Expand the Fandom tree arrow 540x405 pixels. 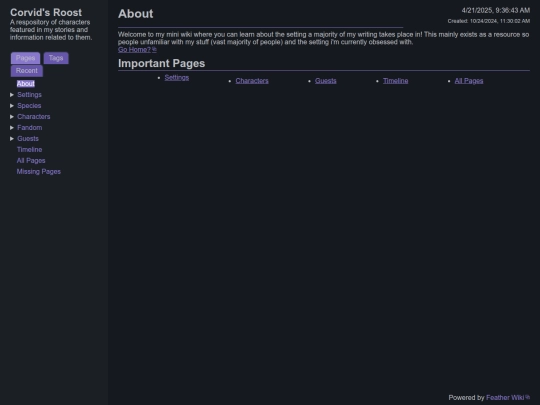pyautogui.click(x=12, y=128)
